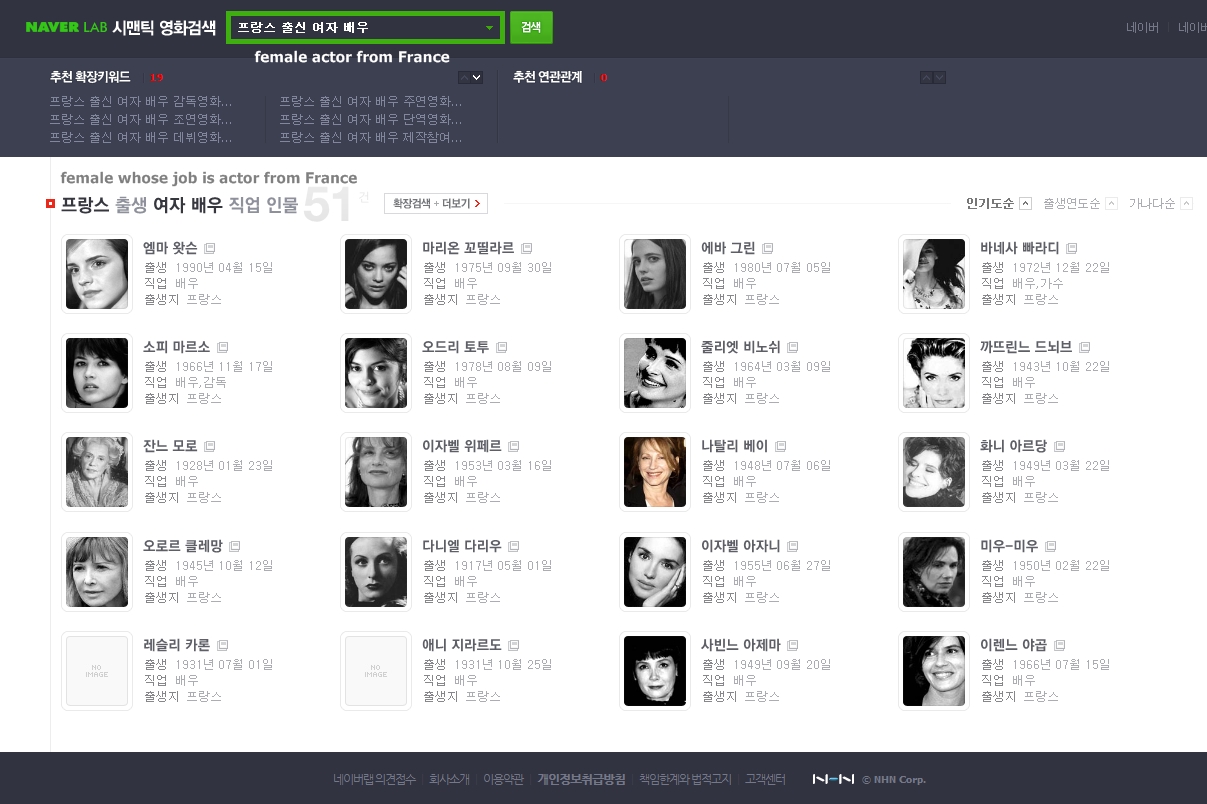Expand the 추천 확장키워드 list with down arrow
The height and width of the screenshot is (804, 1207).
477,77
